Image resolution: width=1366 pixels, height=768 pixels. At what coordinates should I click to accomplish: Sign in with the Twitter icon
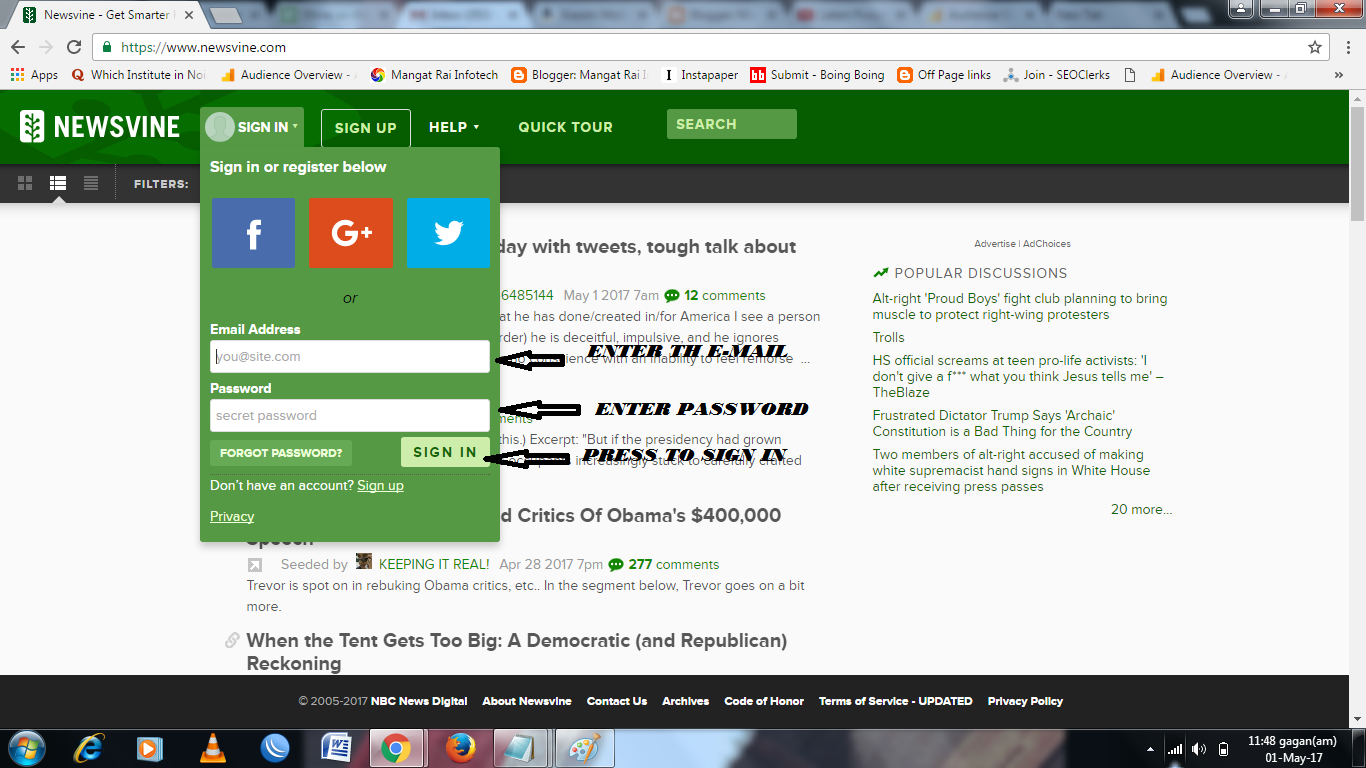pyautogui.click(x=448, y=232)
